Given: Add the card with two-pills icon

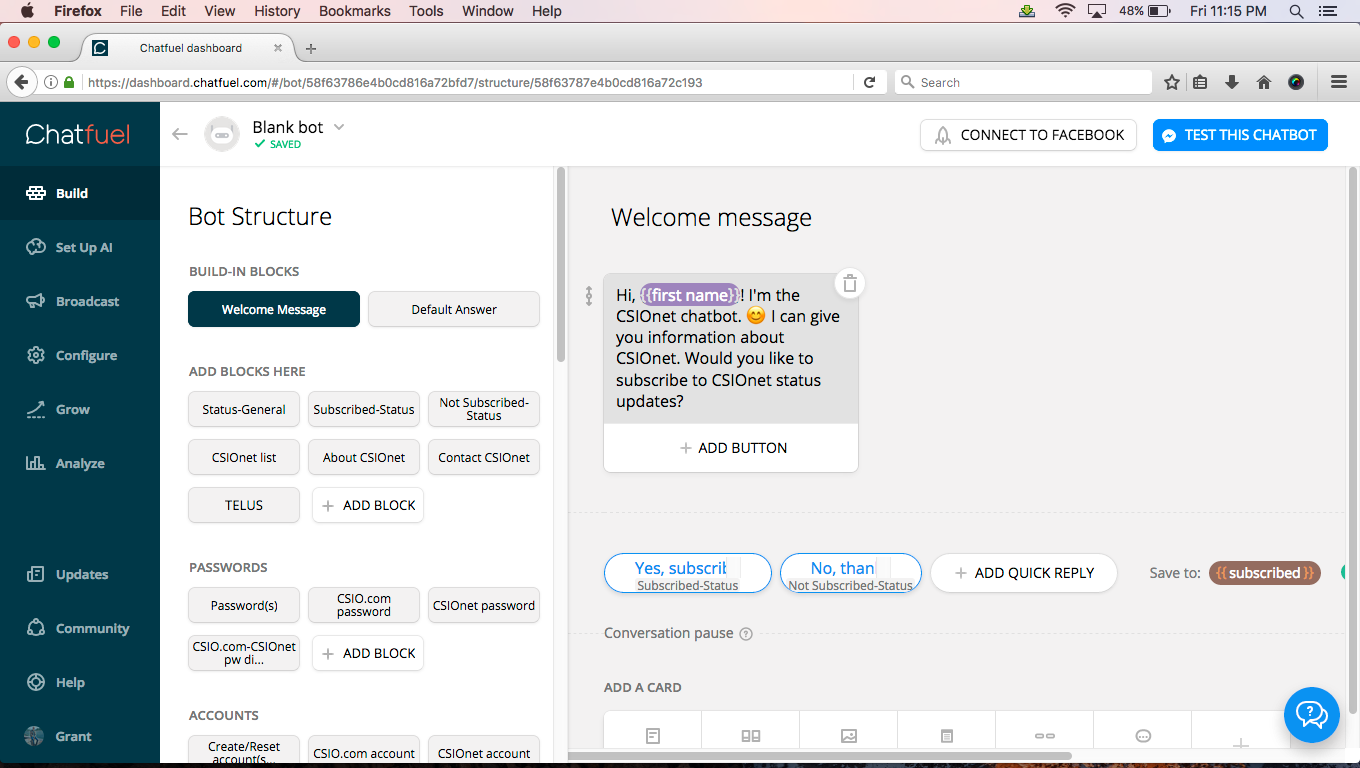Looking at the screenshot, I should tap(1045, 736).
